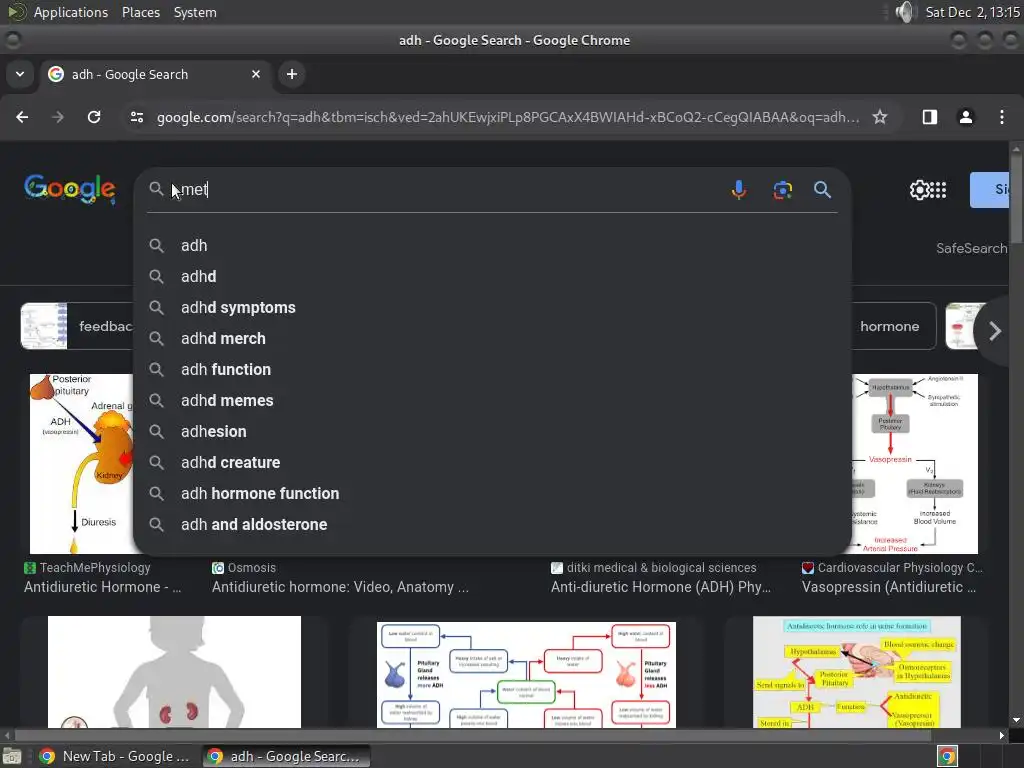This screenshot has height=768, width=1024.
Task: Open Cardiovascular Physiology Vasopressin link
Action: pos(889,587)
